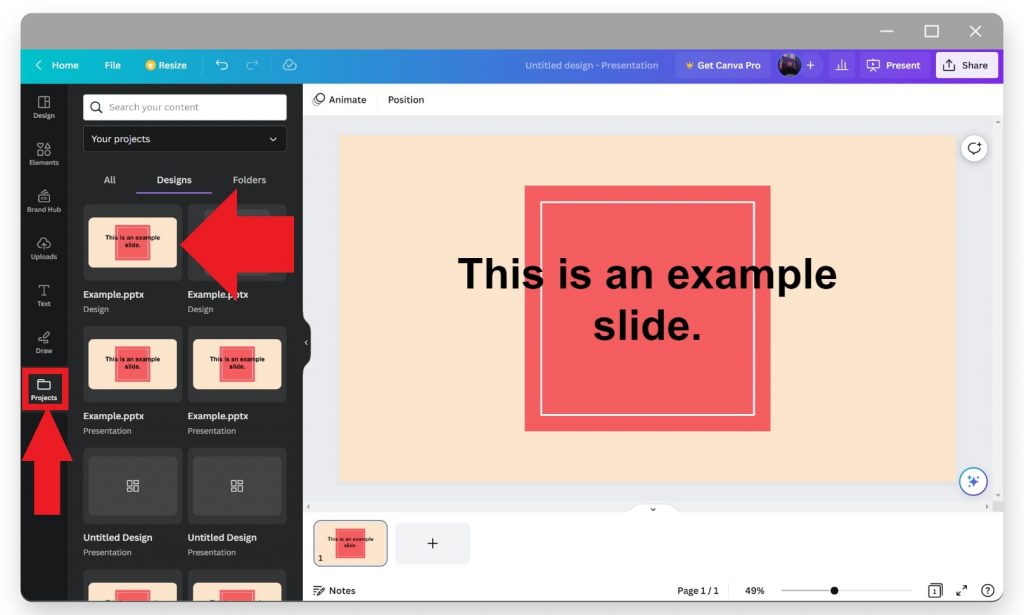Expand the Notes section chevron above thumbnails

654,509
